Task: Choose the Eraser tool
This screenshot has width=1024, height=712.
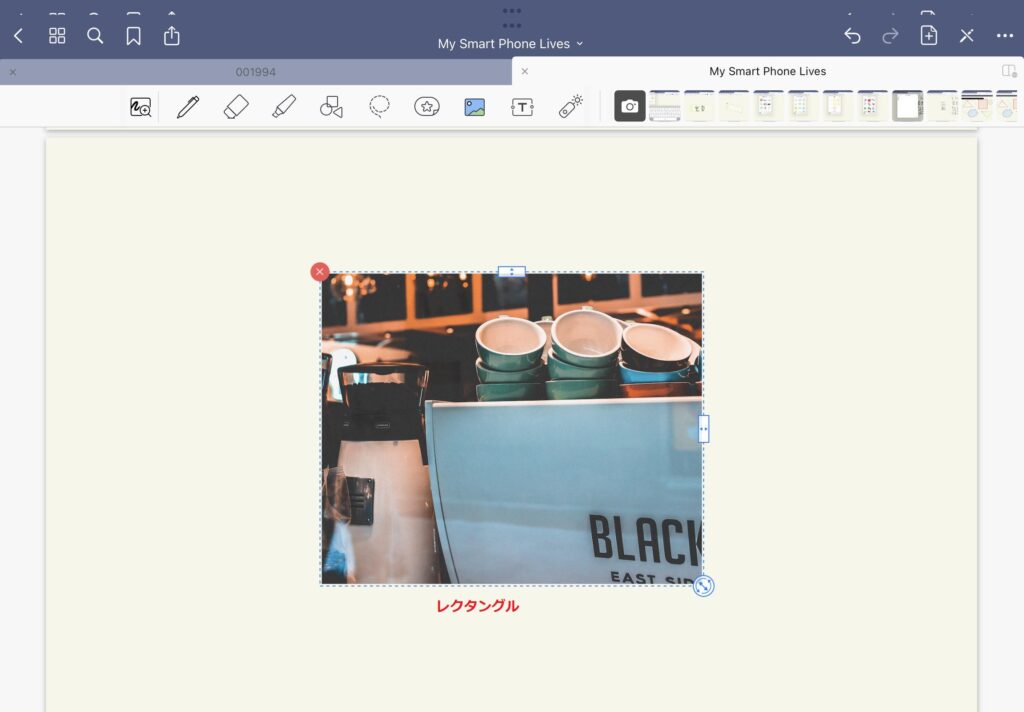Action: (x=236, y=107)
